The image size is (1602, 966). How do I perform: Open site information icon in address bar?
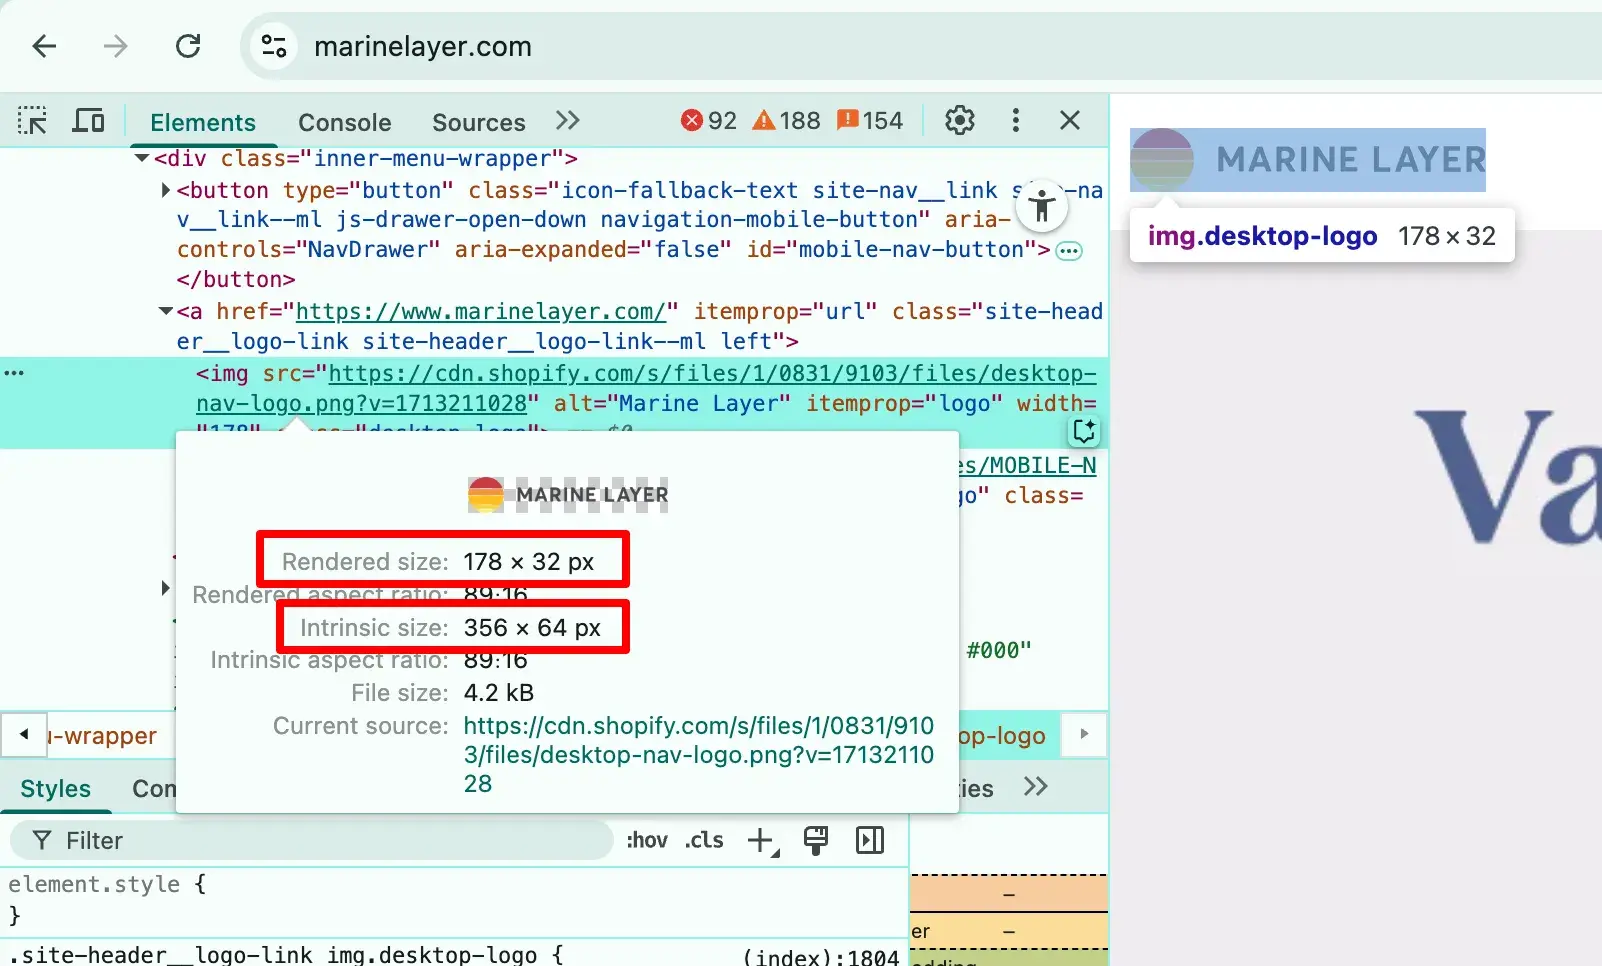tap(274, 46)
